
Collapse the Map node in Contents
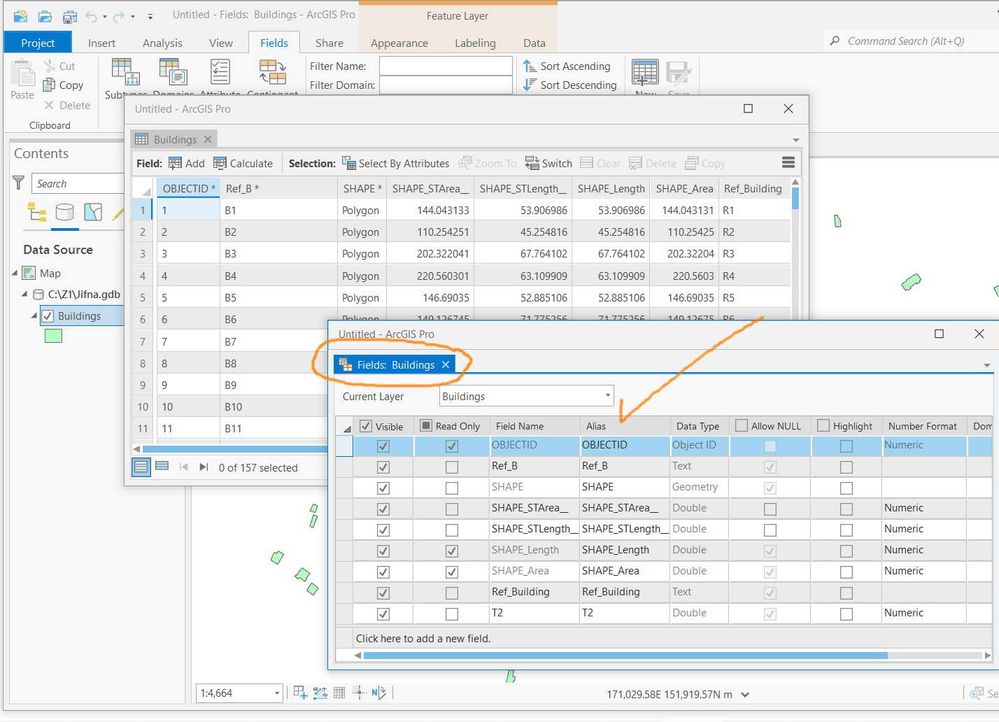coord(15,273)
